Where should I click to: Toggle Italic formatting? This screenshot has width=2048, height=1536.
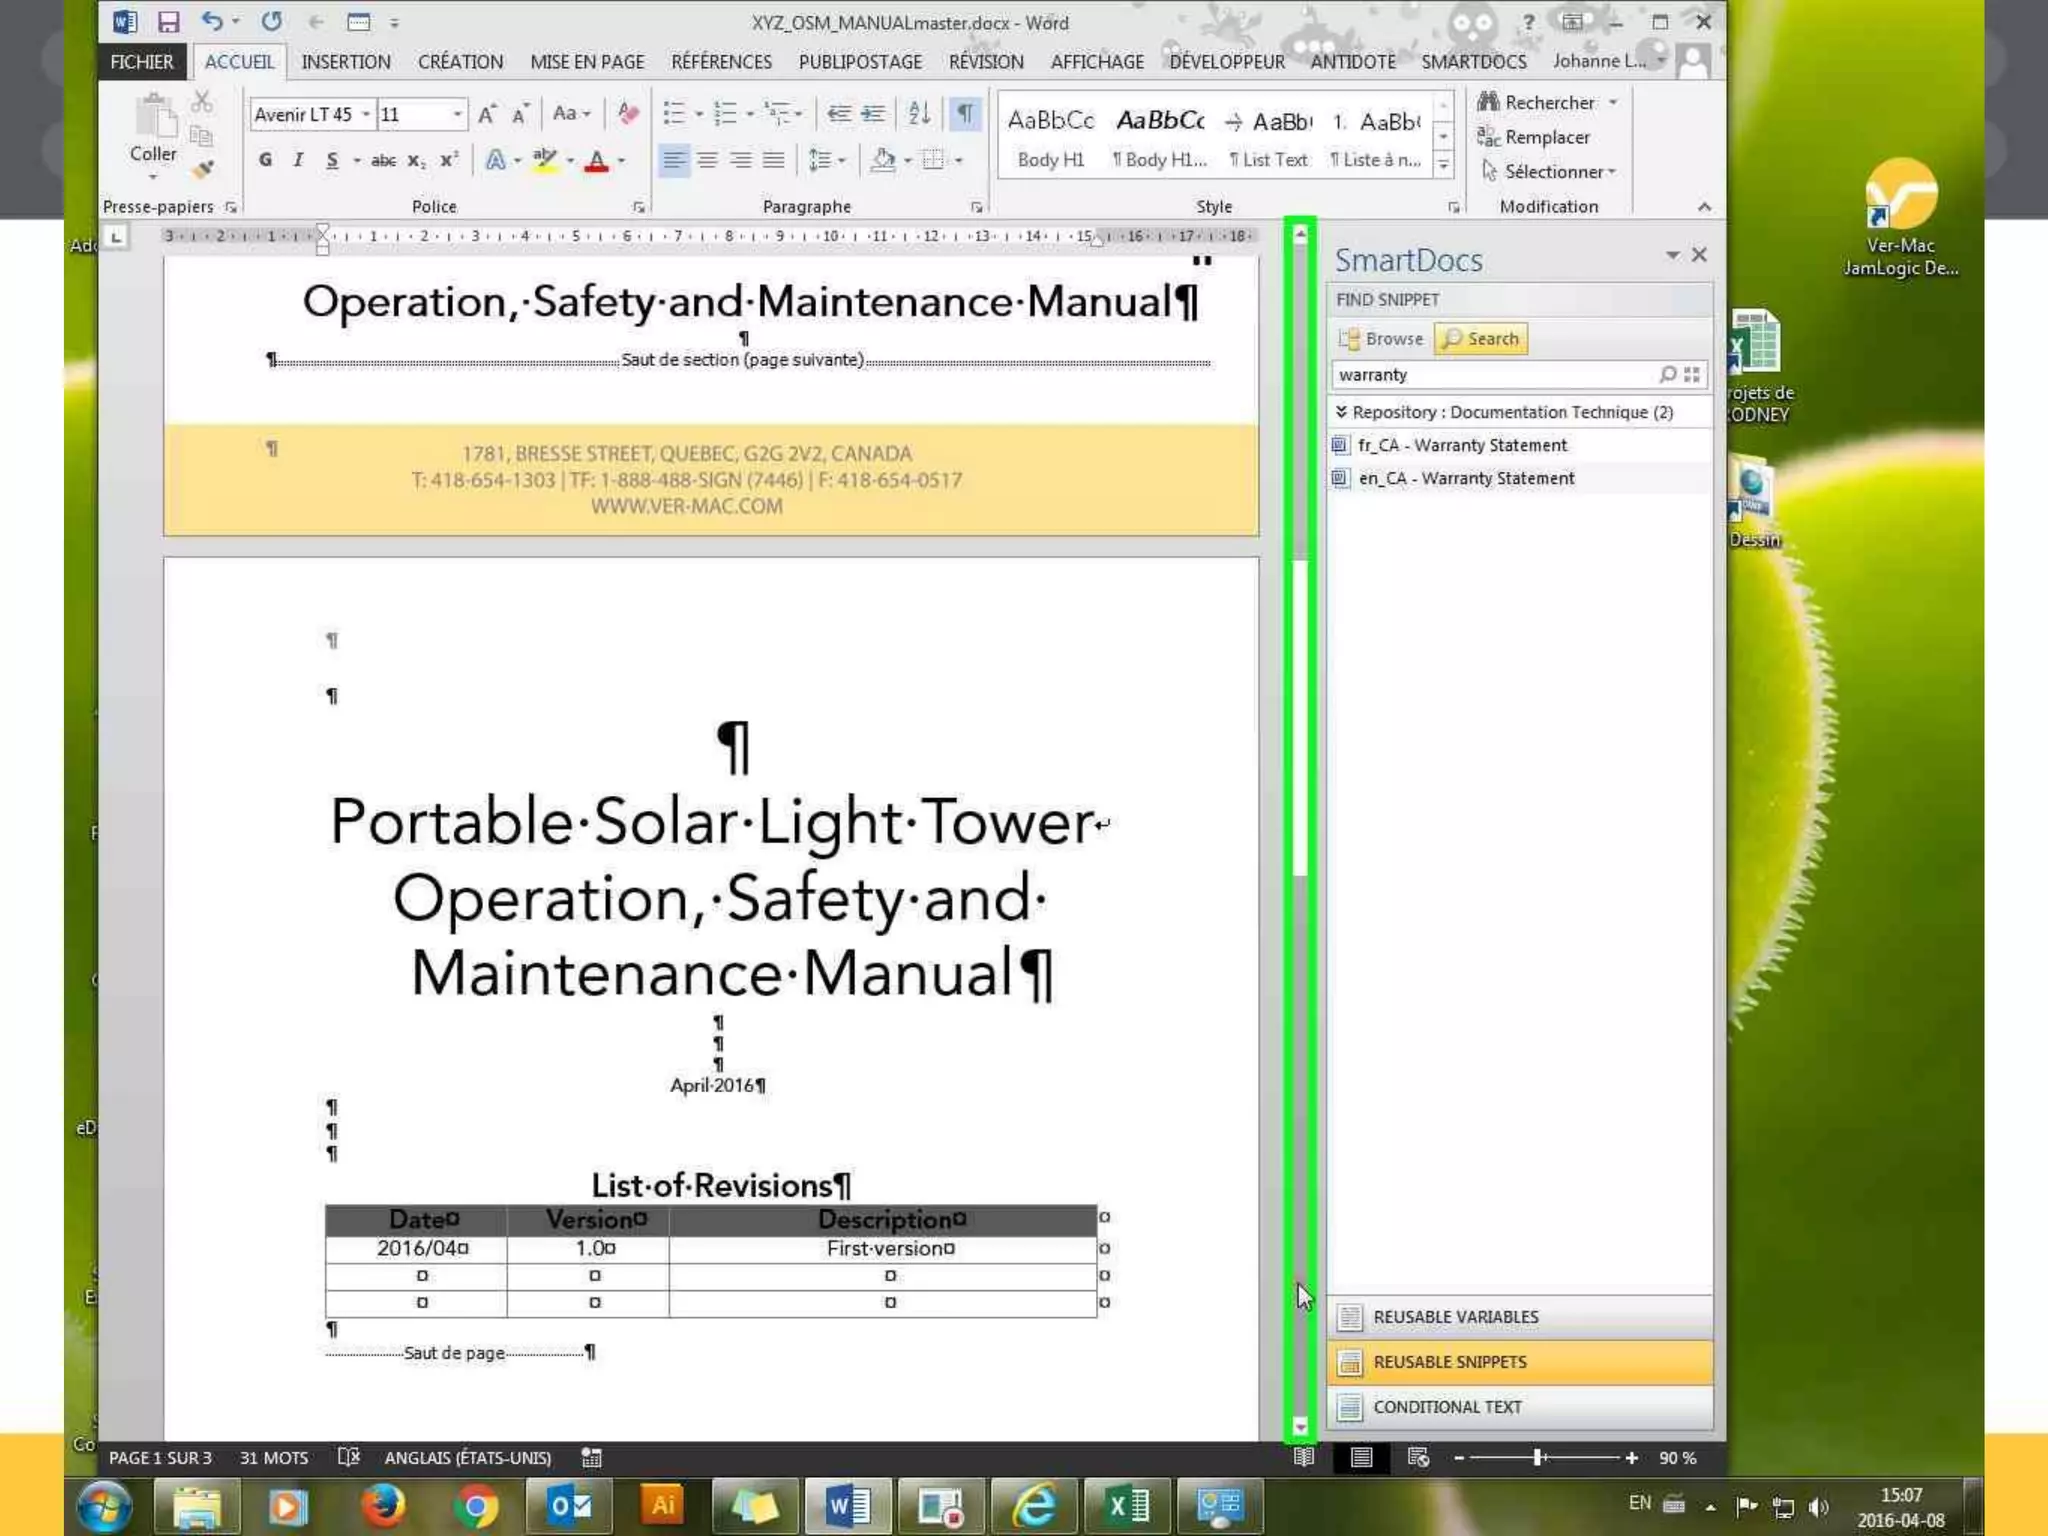pos(298,160)
